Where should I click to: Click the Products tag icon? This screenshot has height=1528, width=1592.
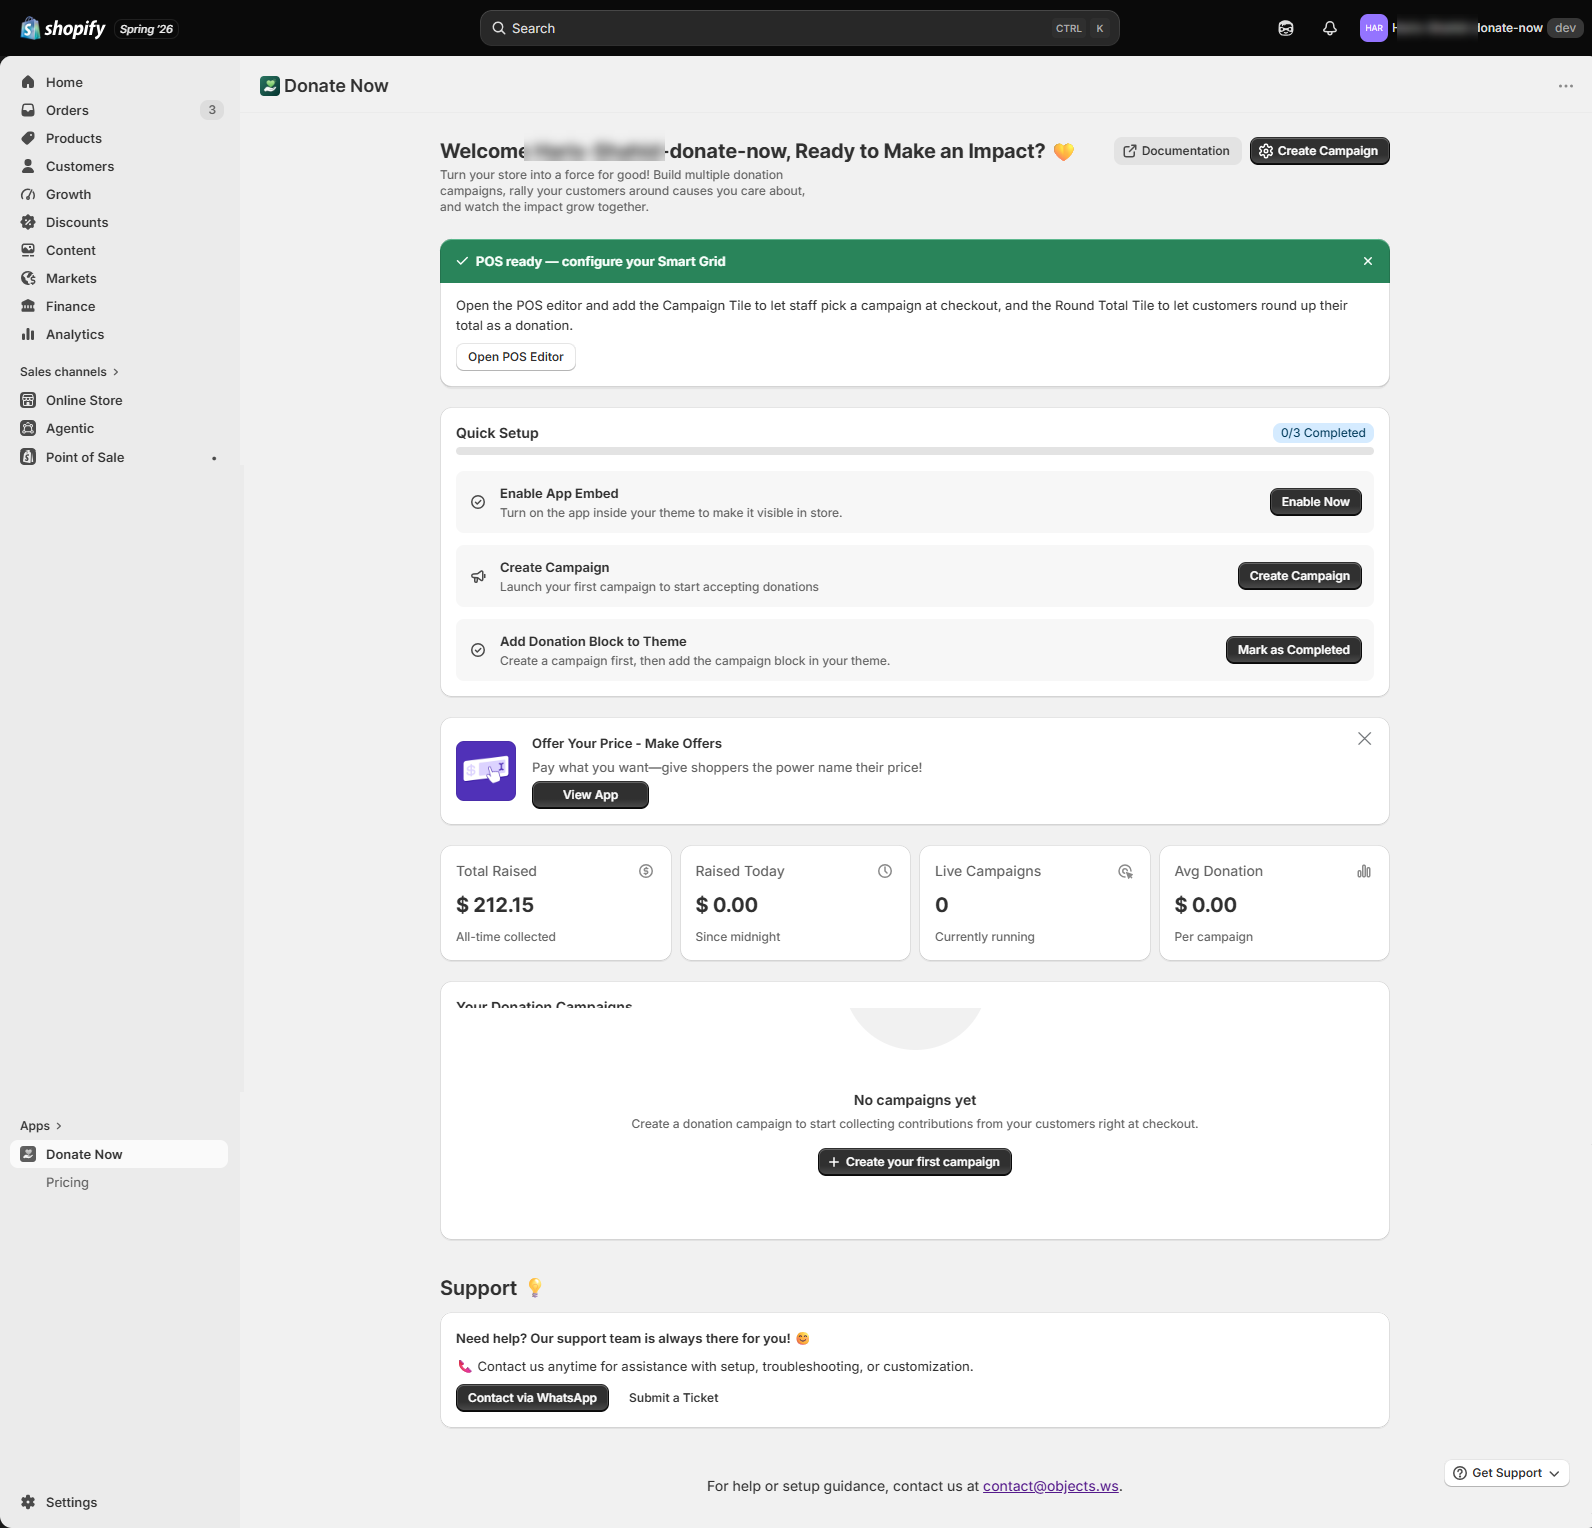pos(28,138)
